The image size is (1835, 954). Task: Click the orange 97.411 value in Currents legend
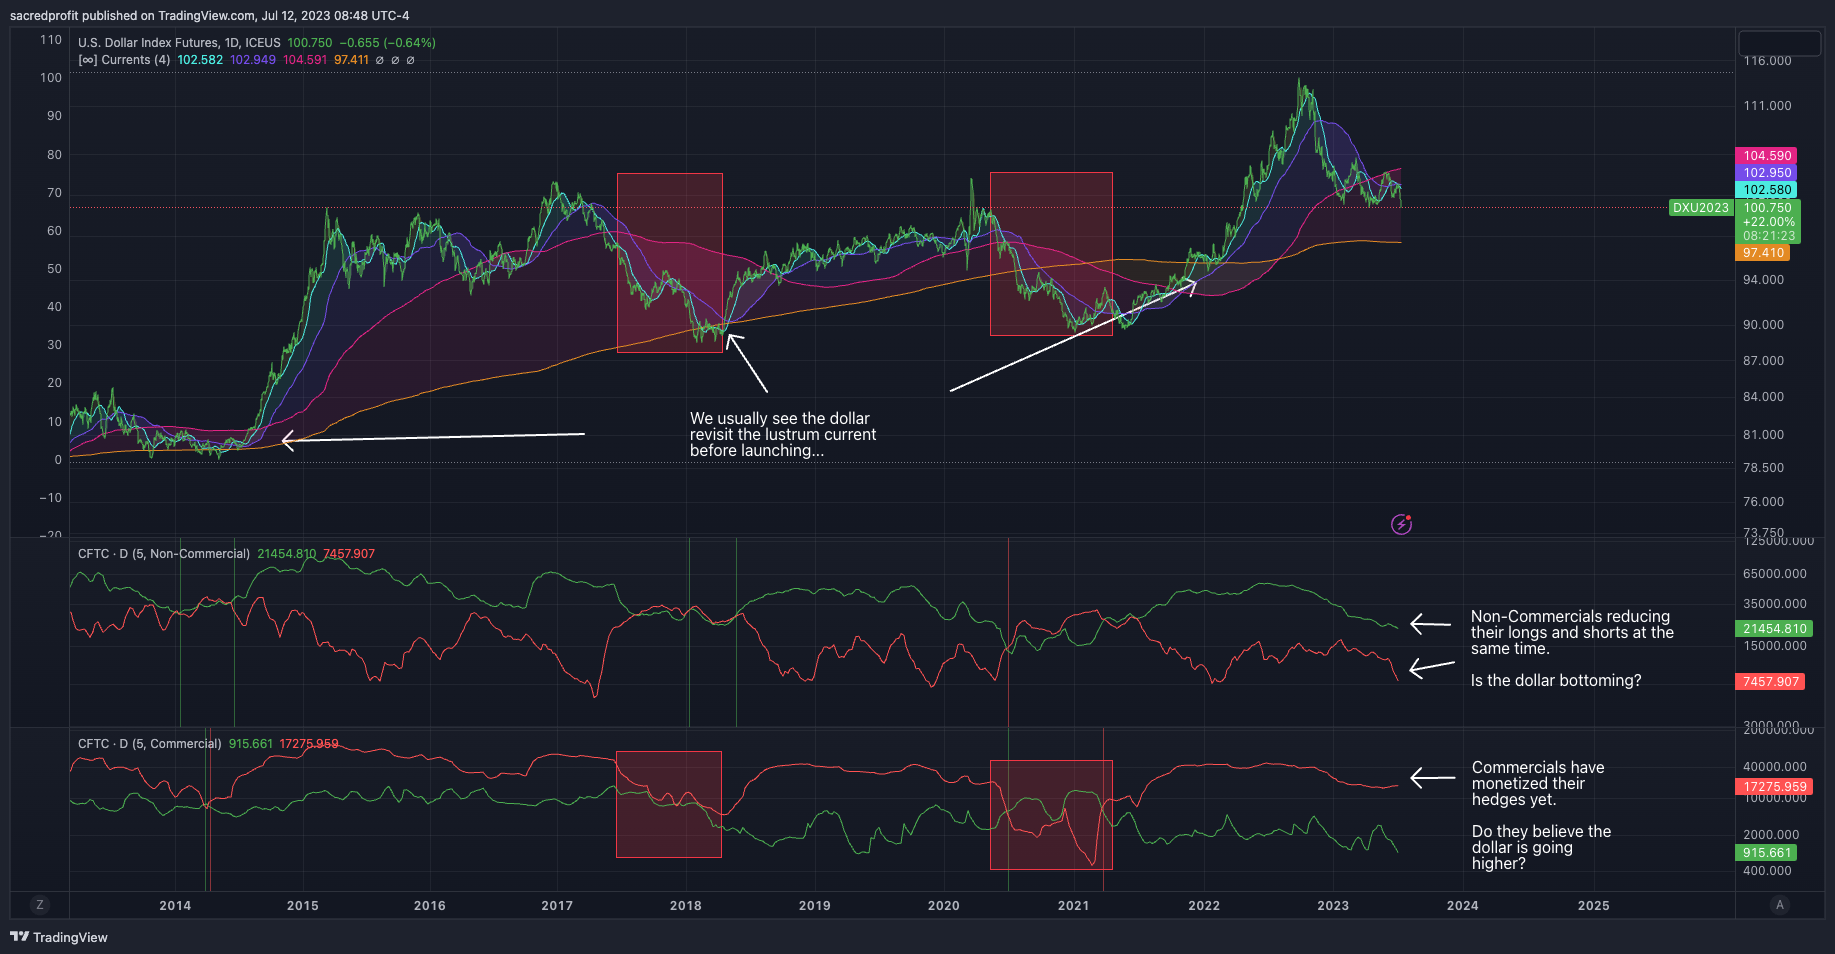click(351, 60)
